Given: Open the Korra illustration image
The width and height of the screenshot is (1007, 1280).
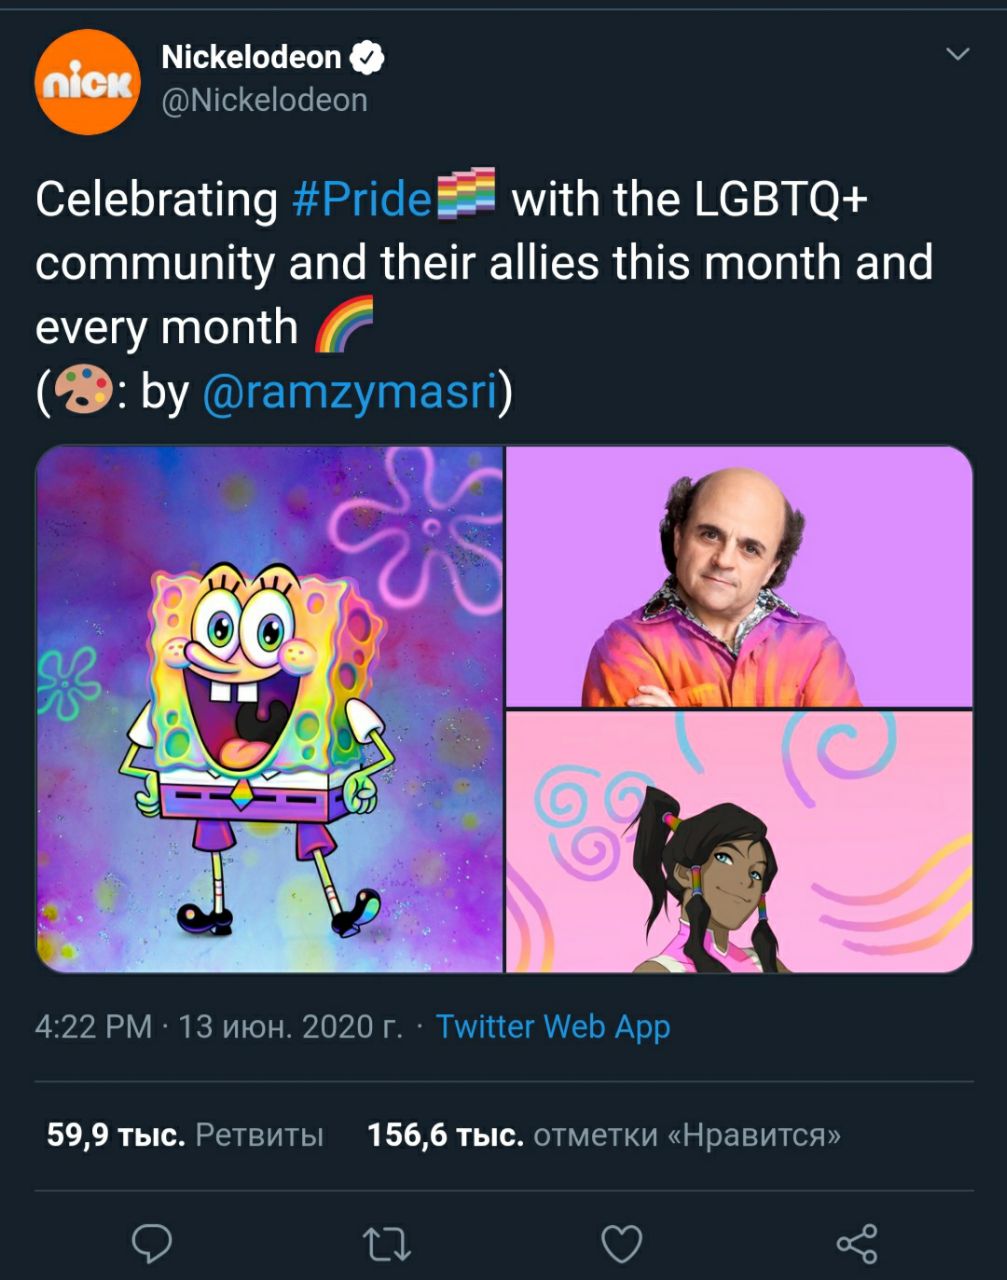Looking at the screenshot, I should [739, 842].
